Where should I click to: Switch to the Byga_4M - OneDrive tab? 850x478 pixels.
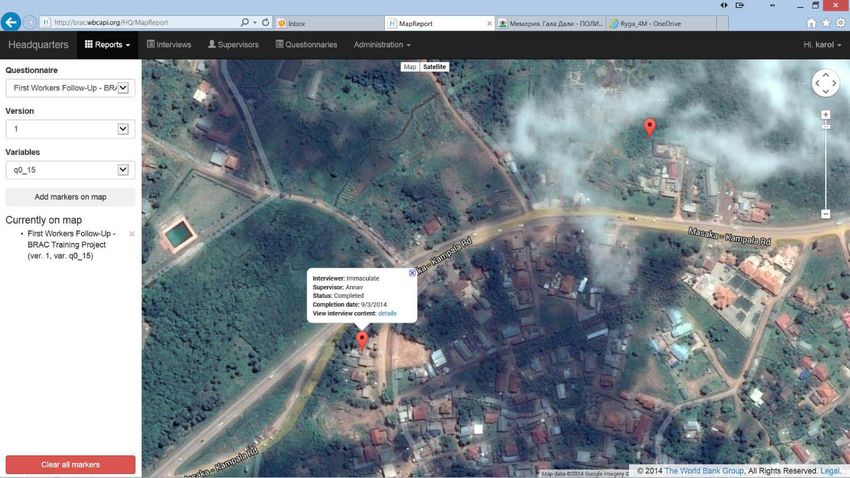point(661,23)
